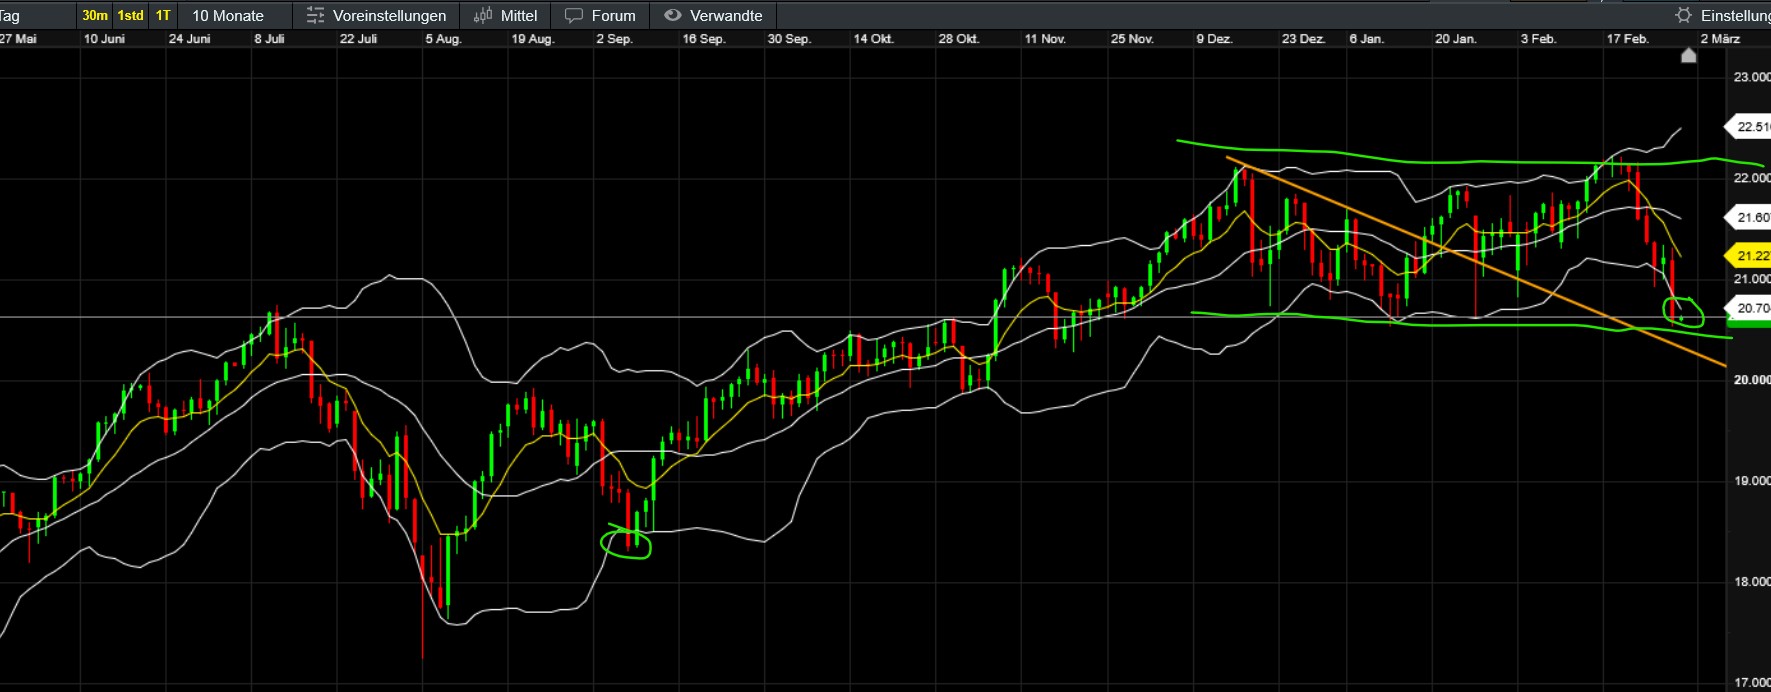Select the 30m timeframe button

[95, 15]
